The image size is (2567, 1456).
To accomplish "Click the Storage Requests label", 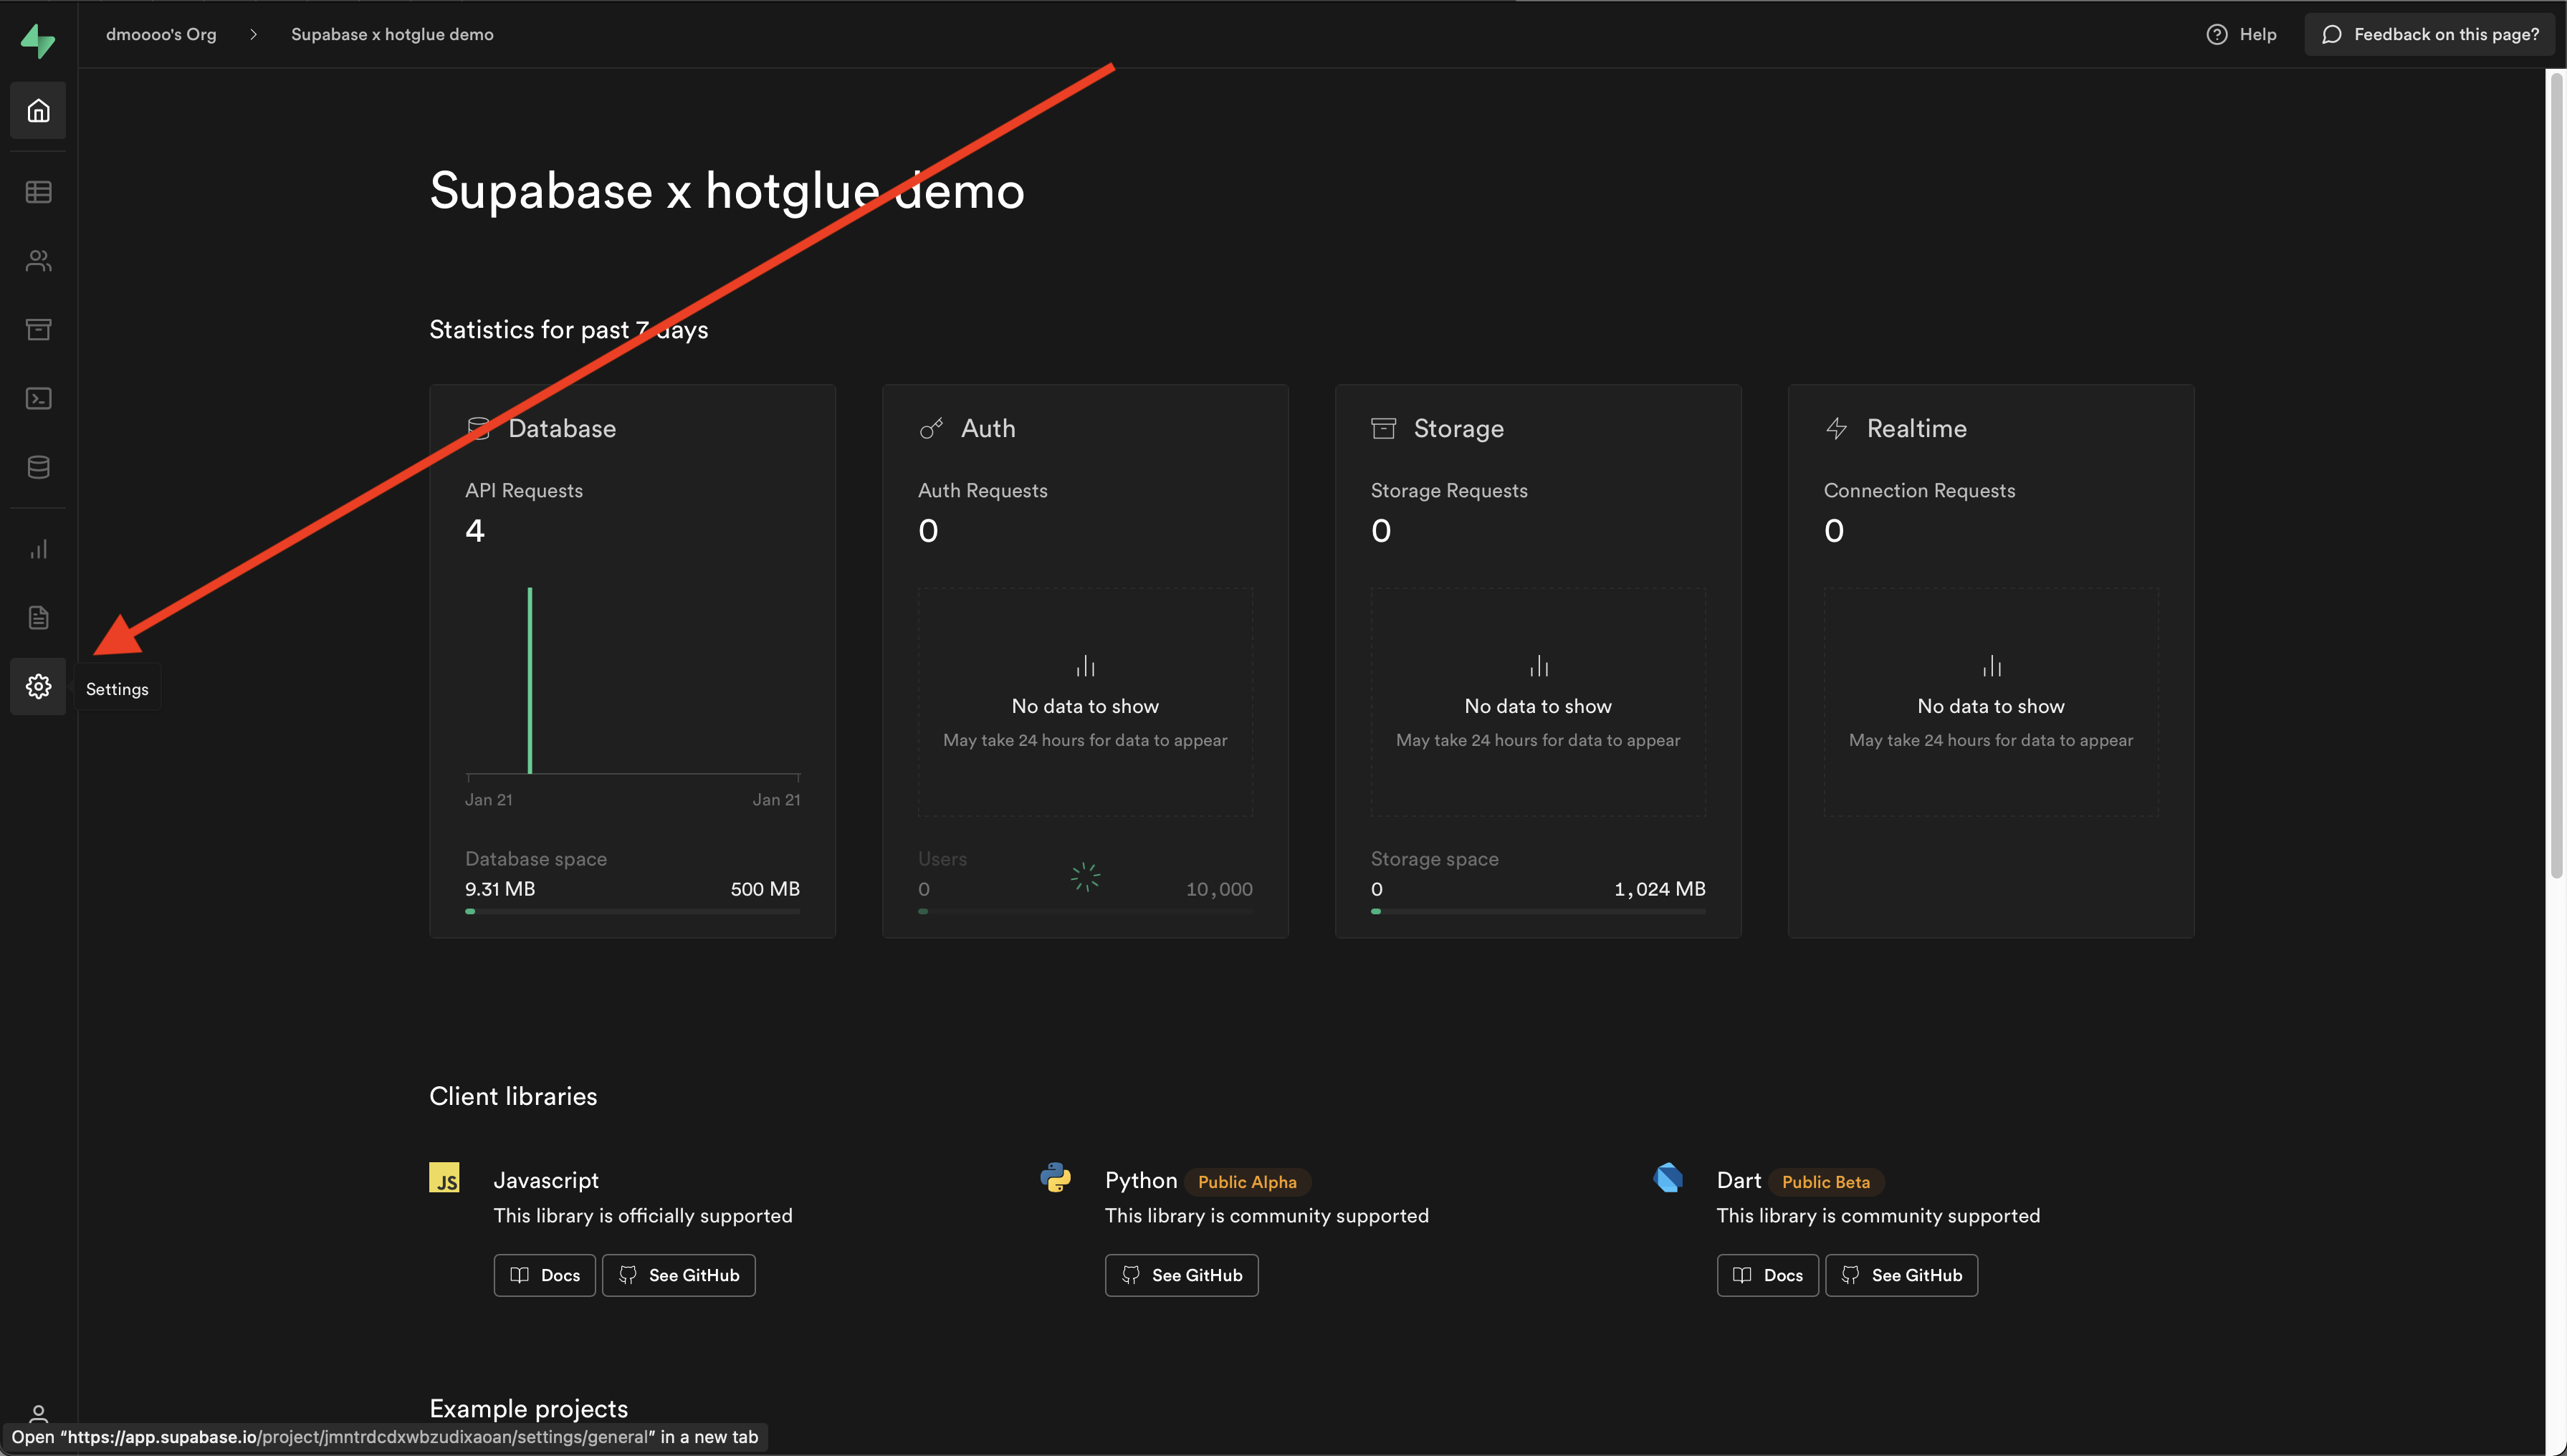I will (1449, 490).
